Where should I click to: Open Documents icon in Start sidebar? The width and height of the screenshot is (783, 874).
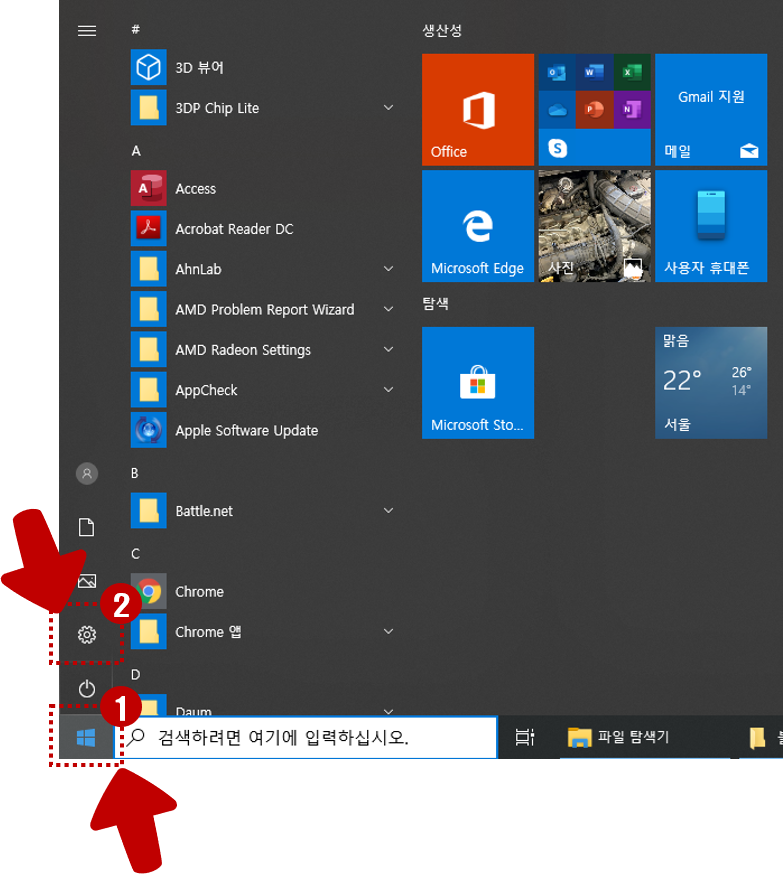[86, 527]
